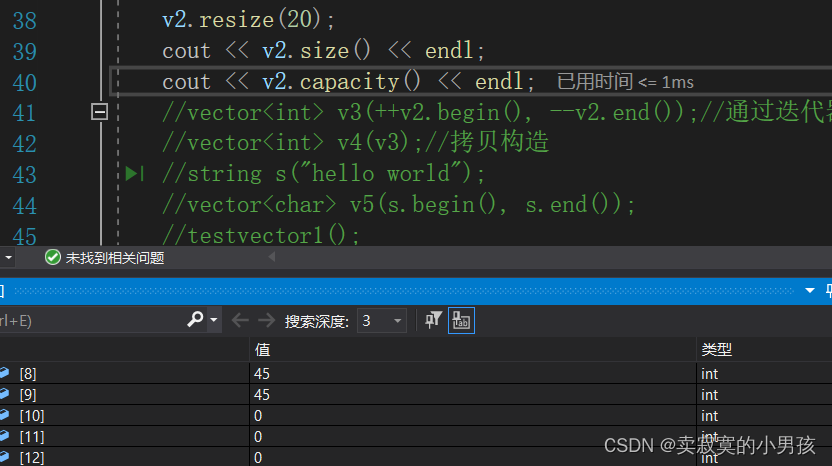832x466 pixels.
Task: Select the [10] row in watch list
Action: 416,416
